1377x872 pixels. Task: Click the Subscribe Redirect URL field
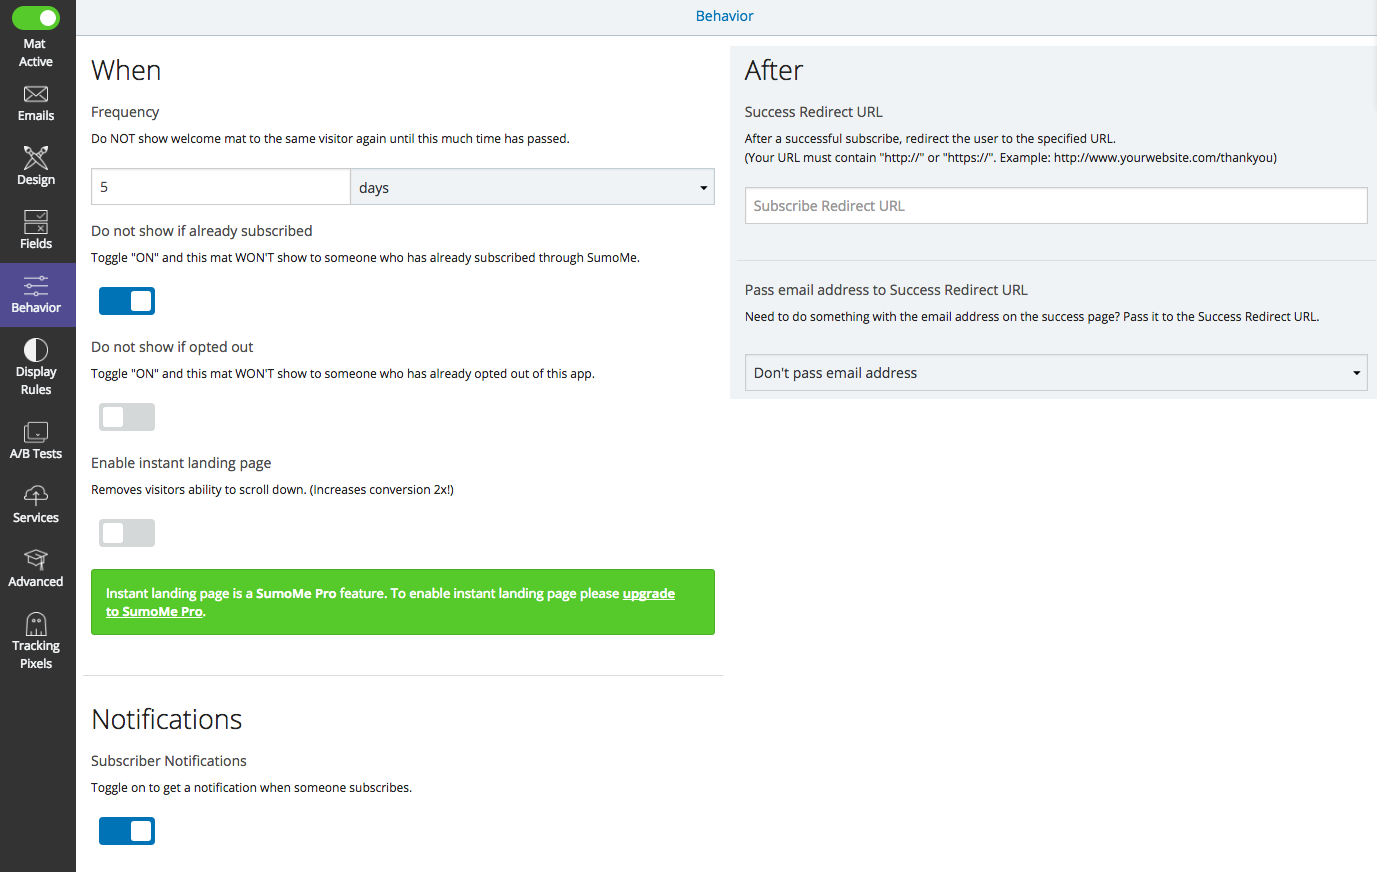click(x=1055, y=206)
